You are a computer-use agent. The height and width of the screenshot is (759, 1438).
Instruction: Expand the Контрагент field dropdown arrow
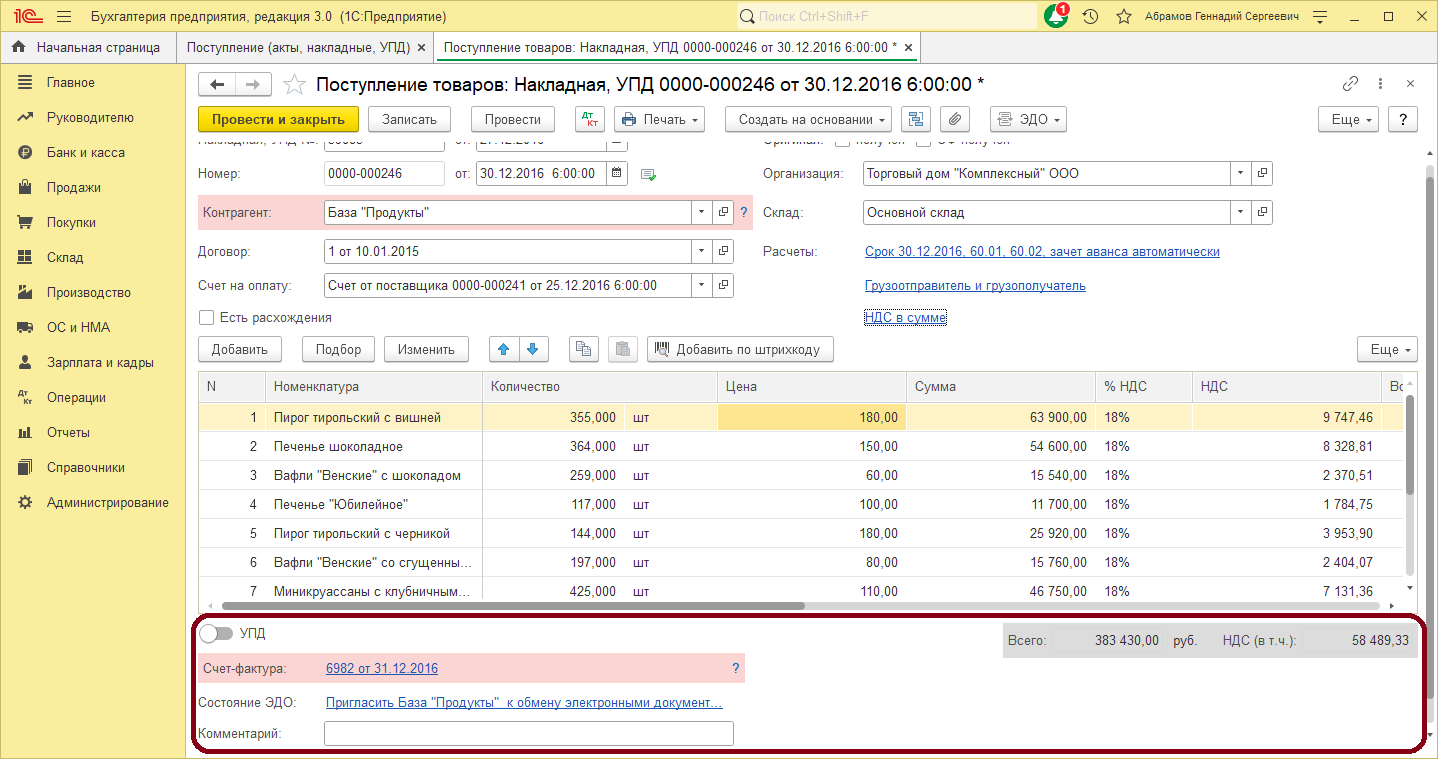(700, 212)
